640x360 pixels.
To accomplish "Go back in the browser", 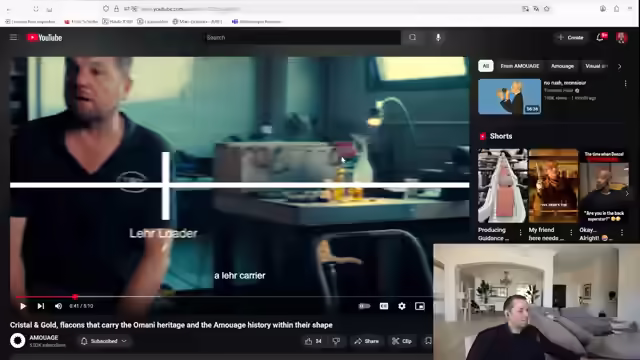I will coord(9,9).
